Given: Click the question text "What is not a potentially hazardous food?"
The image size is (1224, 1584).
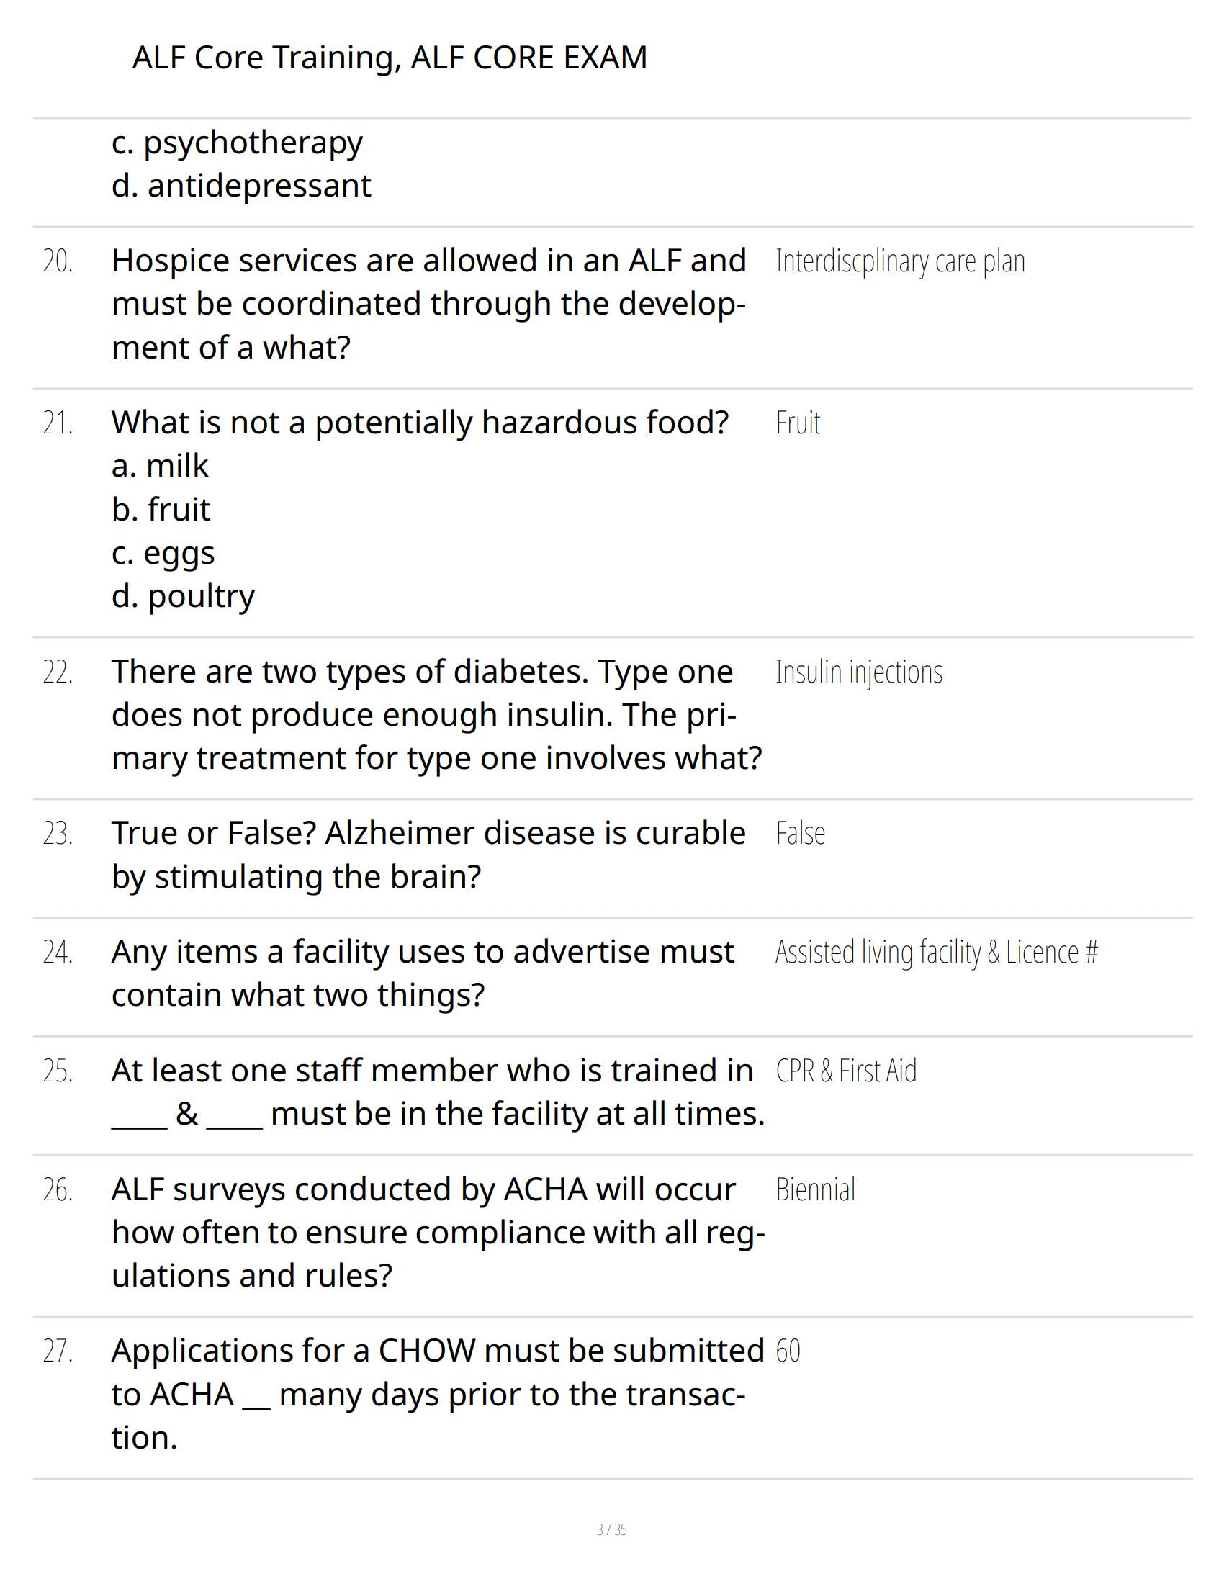Looking at the screenshot, I should click(420, 423).
